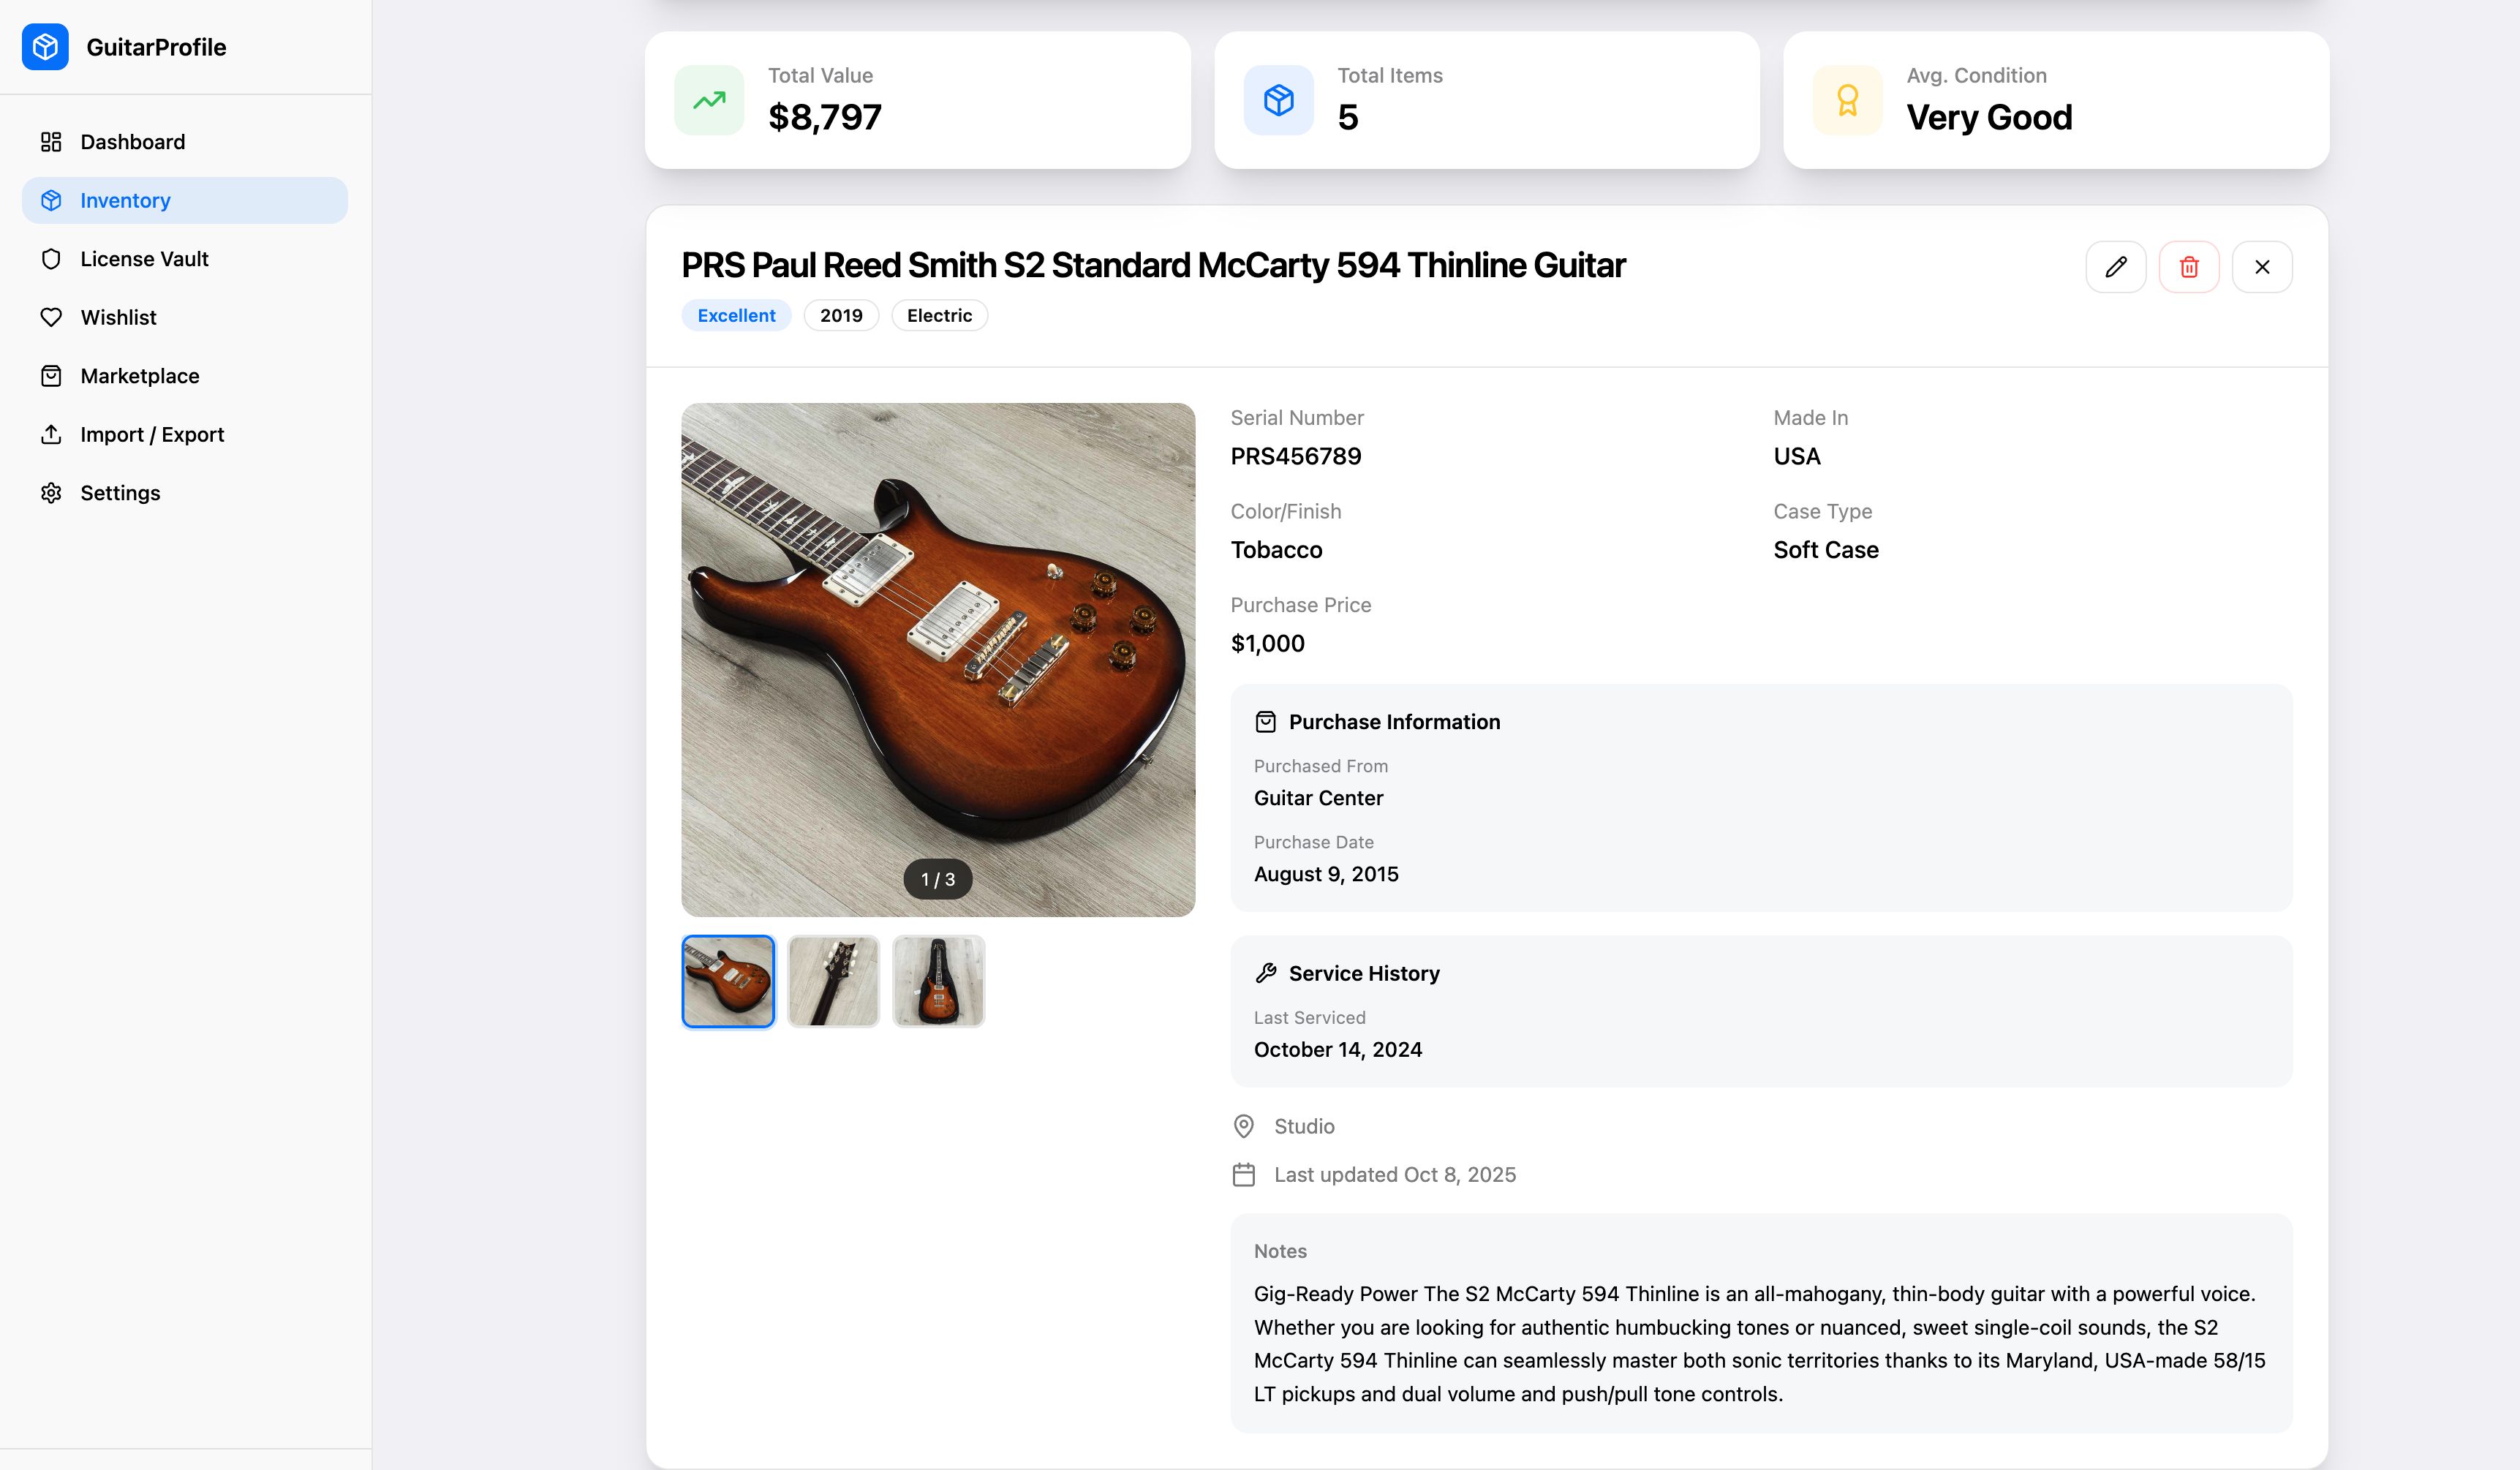Click the Total Value stats card
Viewport: 2520px width, 1470px height.
(918, 100)
